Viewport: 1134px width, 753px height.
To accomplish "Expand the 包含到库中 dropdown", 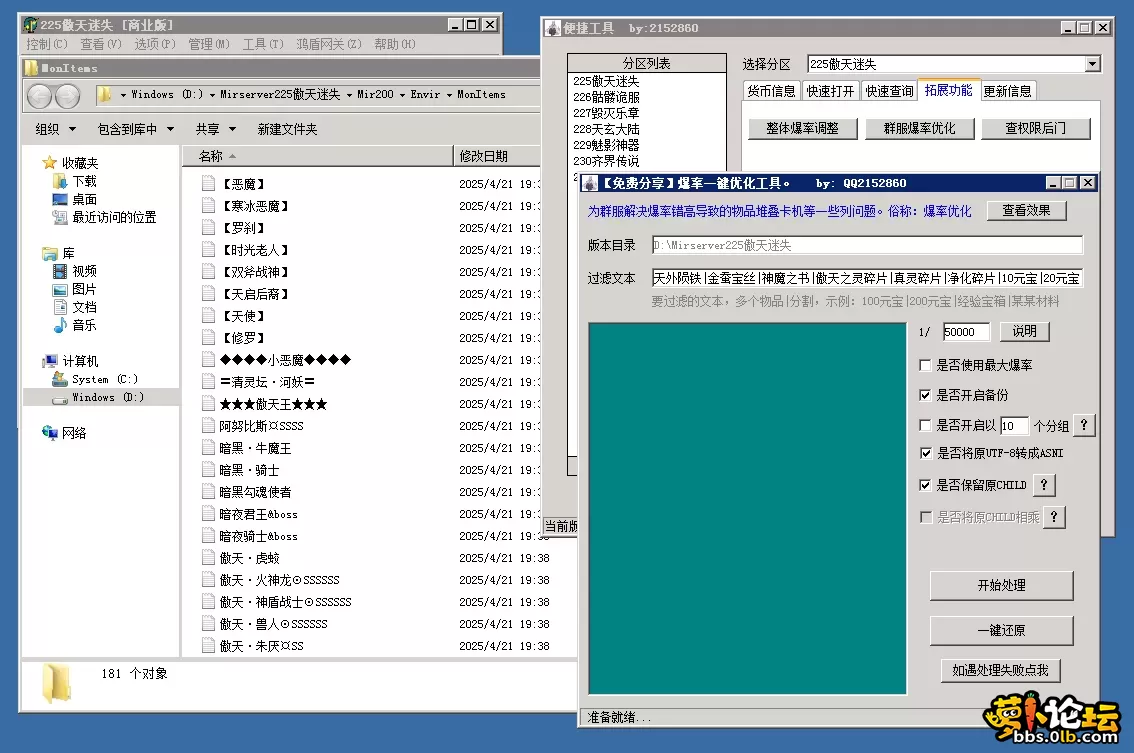I will click(x=136, y=129).
